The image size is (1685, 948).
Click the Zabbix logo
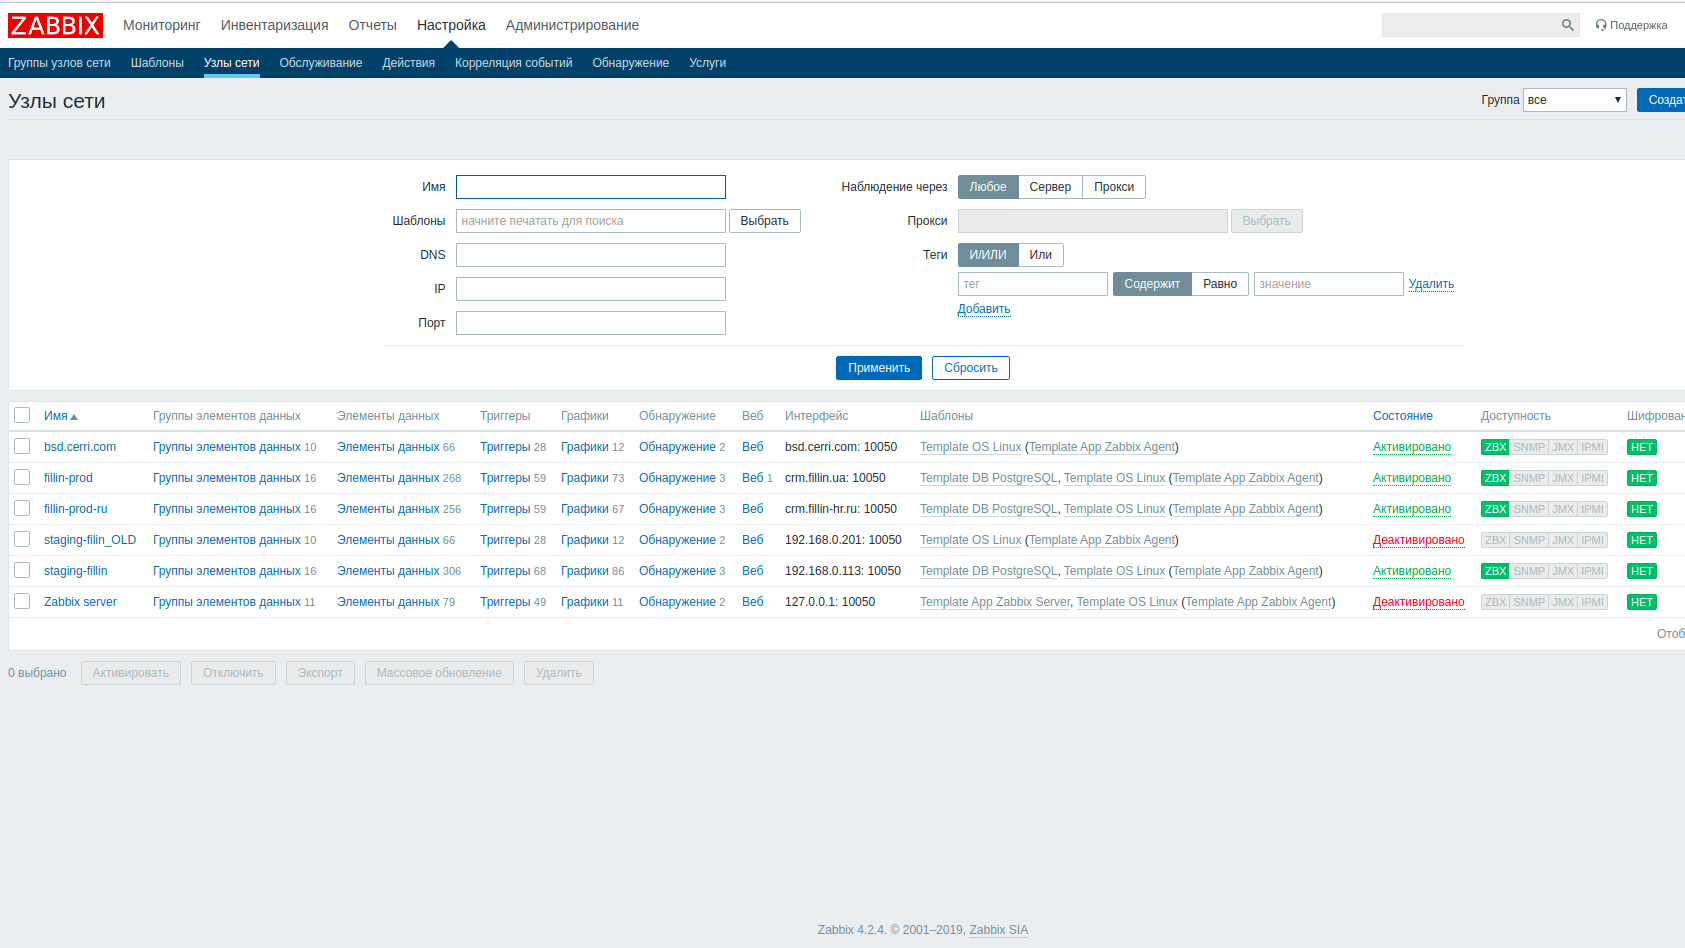point(55,25)
